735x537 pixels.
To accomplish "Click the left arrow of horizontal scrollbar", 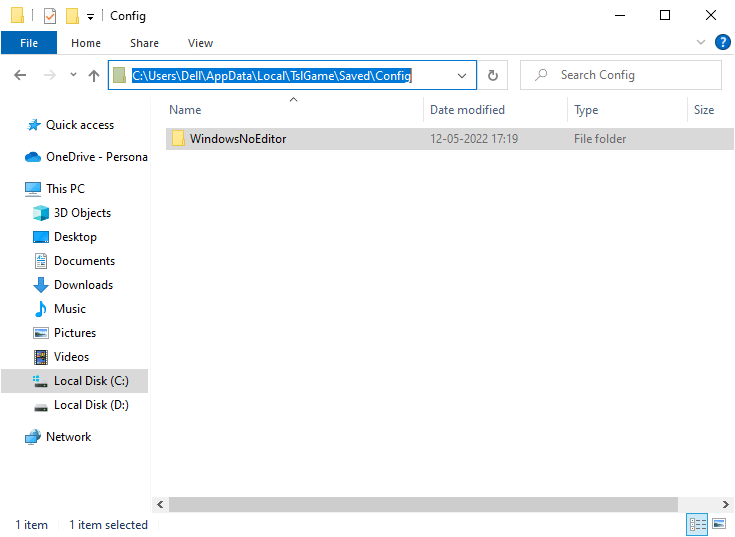I will click(x=160, y=504).
